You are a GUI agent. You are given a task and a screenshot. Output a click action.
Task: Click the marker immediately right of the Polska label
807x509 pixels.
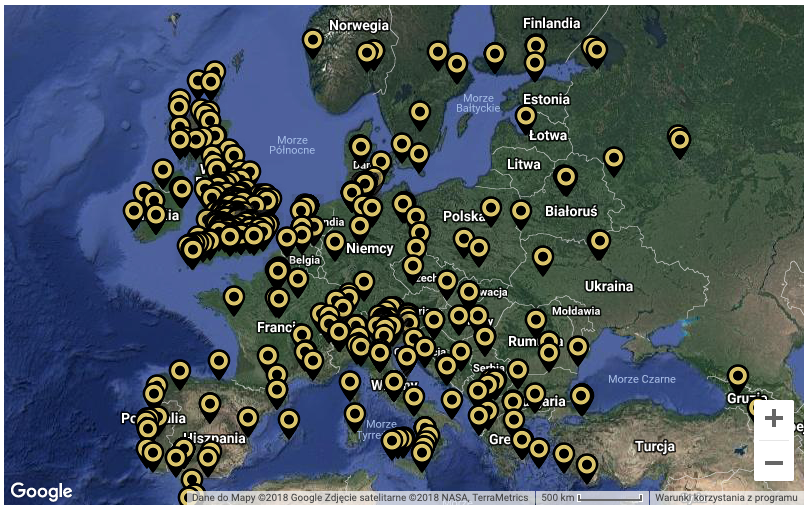[491, 212]
